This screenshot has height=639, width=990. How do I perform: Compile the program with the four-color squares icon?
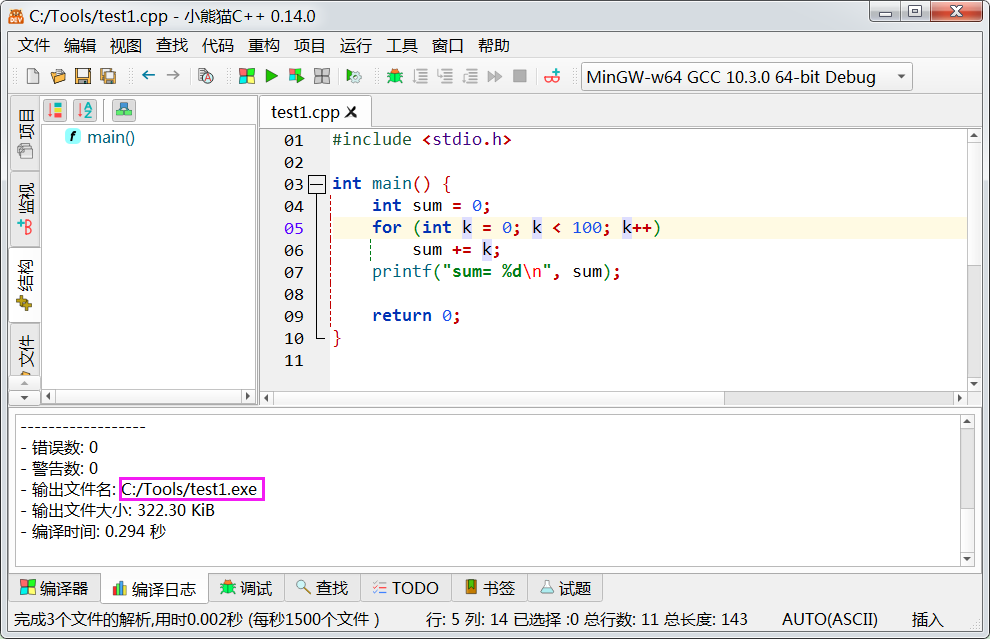point(247,76)
